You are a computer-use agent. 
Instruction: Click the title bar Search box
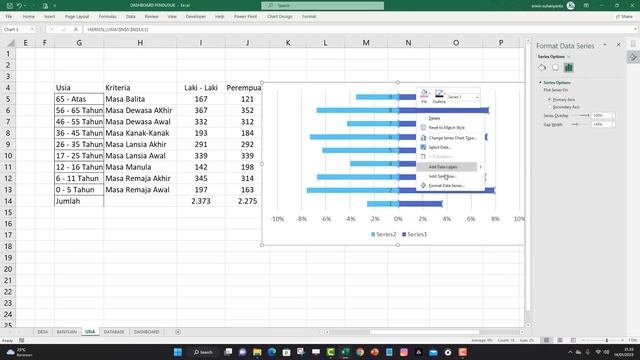pos(322,6)
